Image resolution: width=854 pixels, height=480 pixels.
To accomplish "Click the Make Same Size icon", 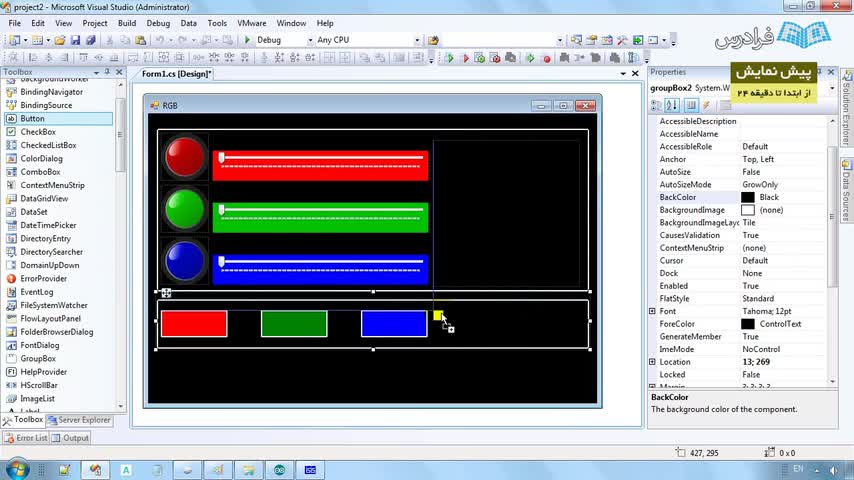I will click(x=163, y=57).
